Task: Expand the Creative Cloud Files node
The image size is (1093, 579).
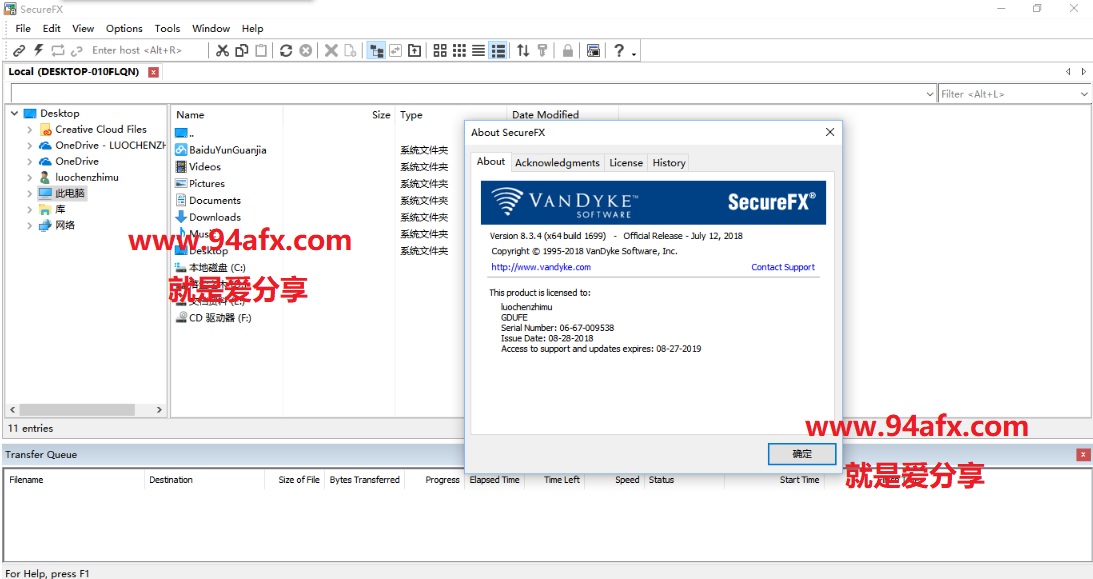Action: 29,130
